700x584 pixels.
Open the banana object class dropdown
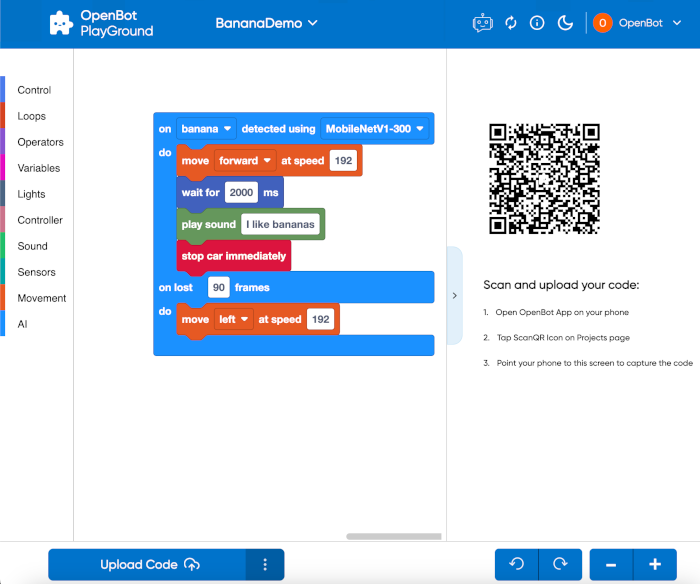(x=206, y=129)
